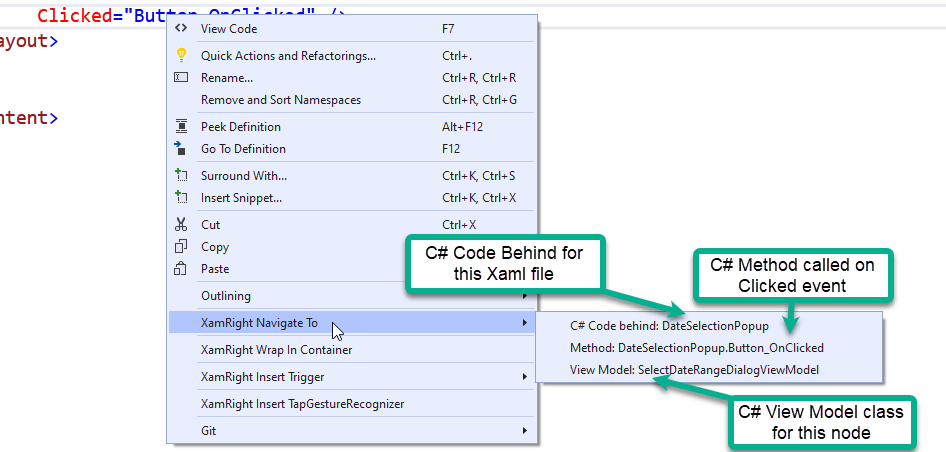Open Quick Actions and Refactorings
This screenshot has width=946, height=452.
click(351, 56)
